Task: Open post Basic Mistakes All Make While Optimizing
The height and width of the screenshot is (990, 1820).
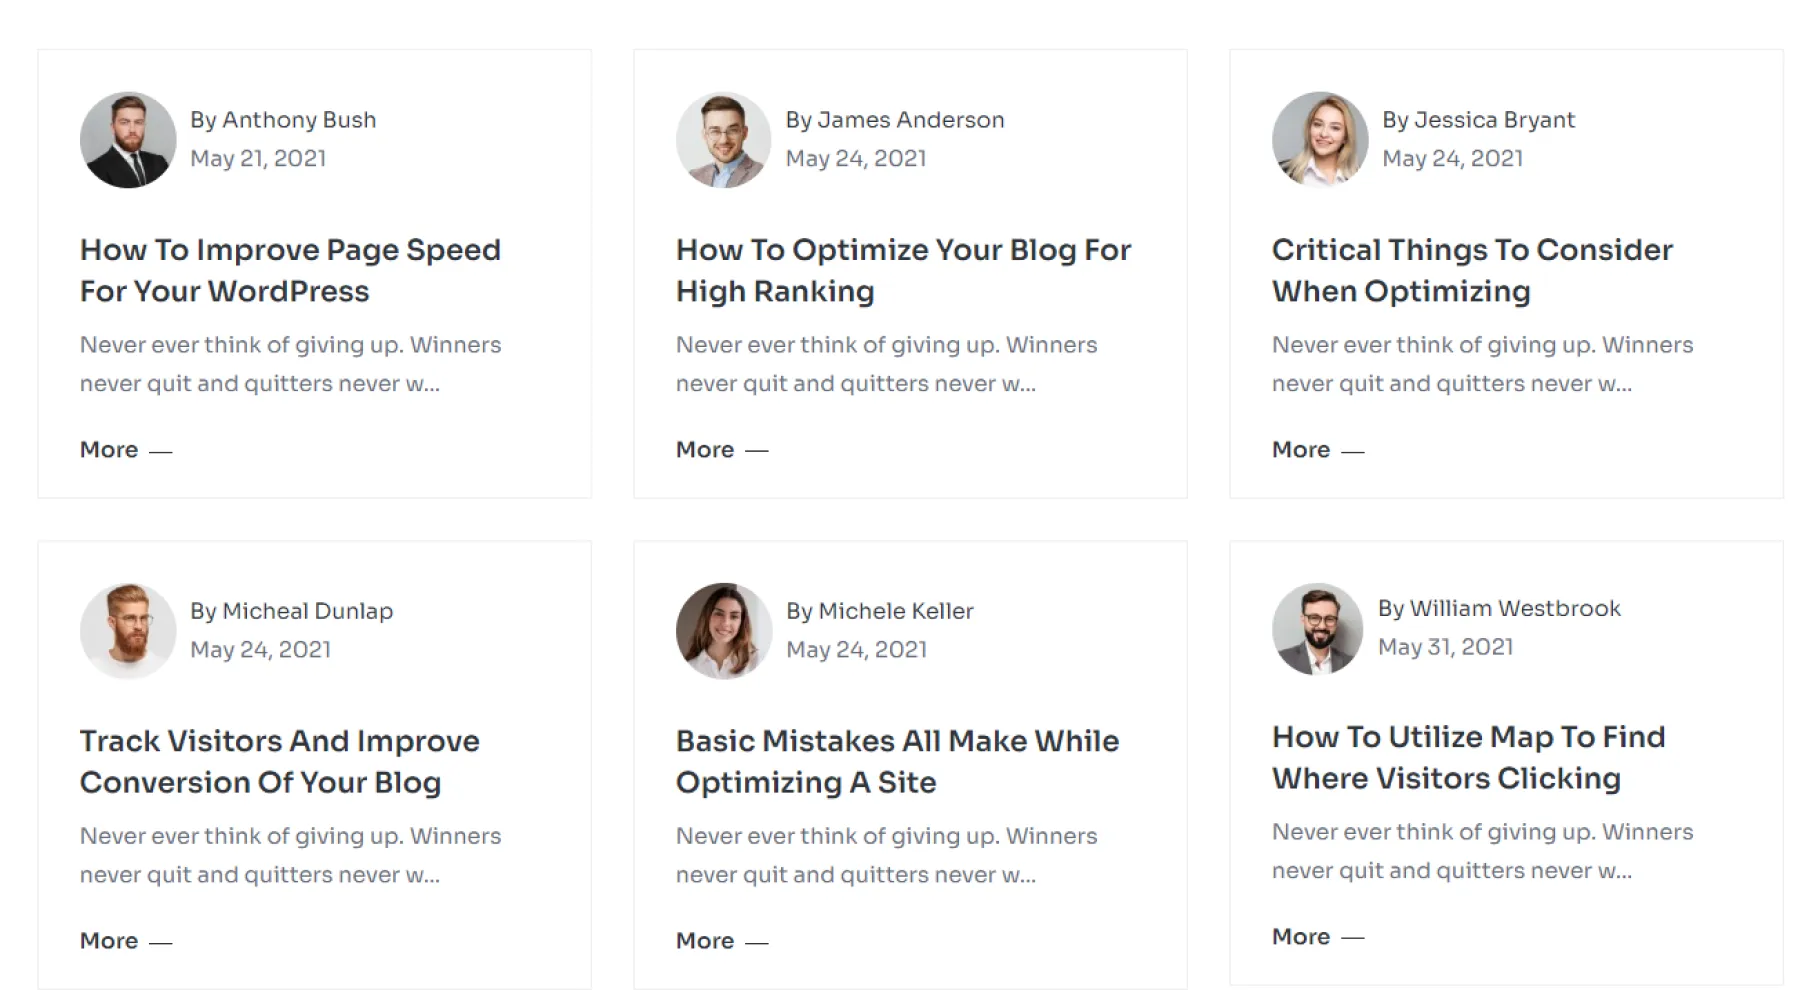Action: tap(897, 761)
